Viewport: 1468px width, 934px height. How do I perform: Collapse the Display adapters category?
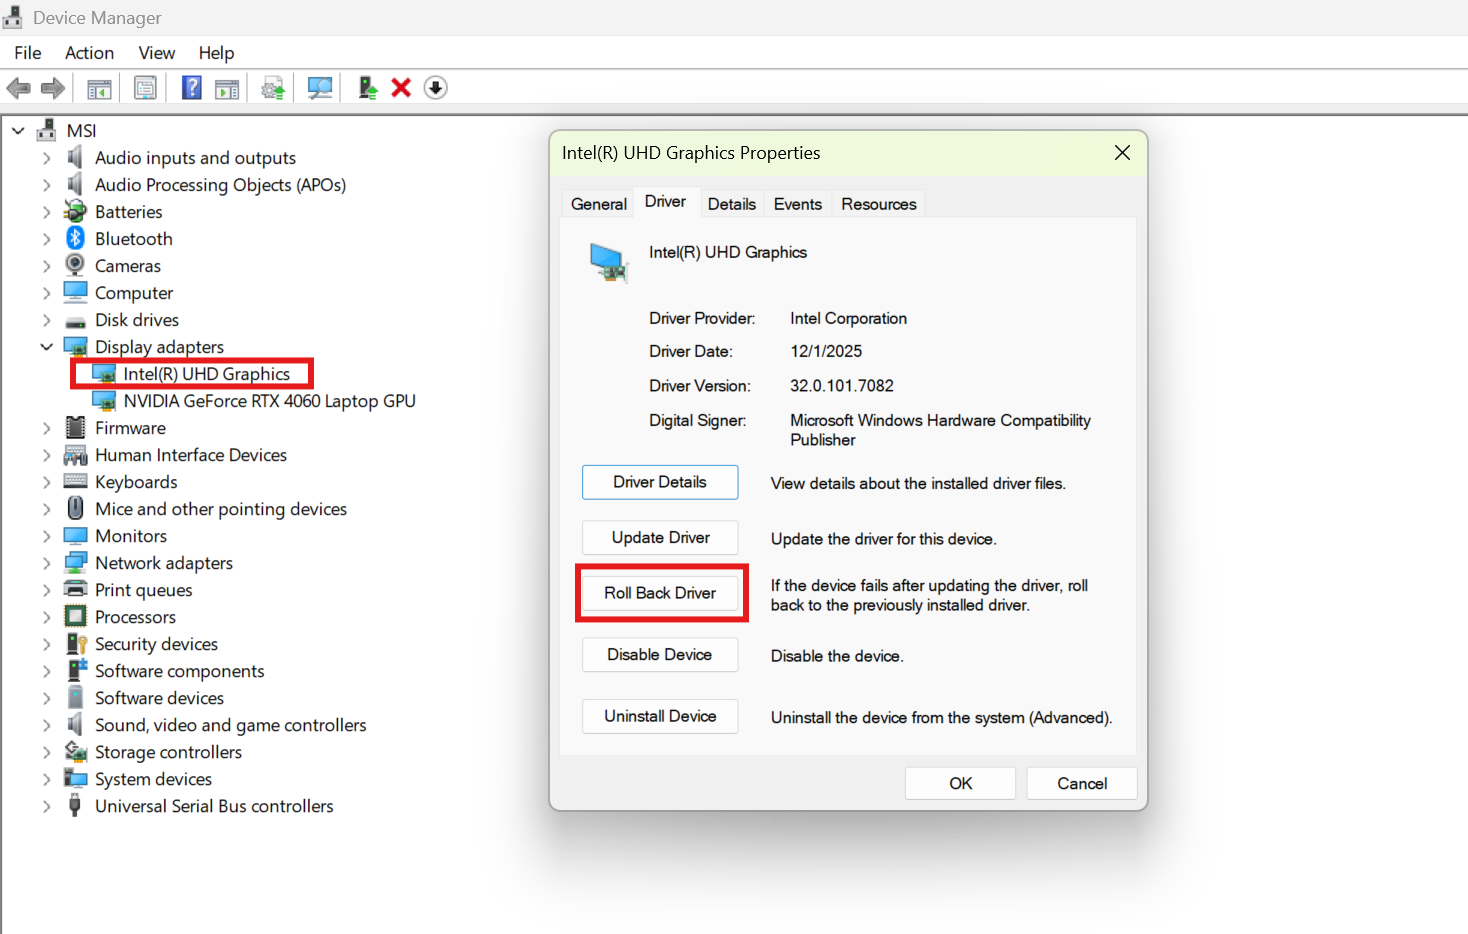46,347
